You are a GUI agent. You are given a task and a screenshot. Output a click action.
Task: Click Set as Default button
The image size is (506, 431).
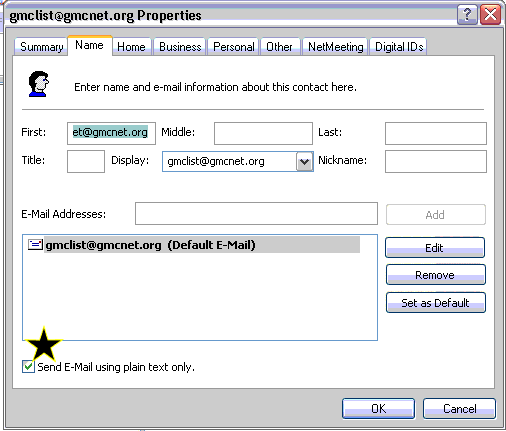[435, 303]
